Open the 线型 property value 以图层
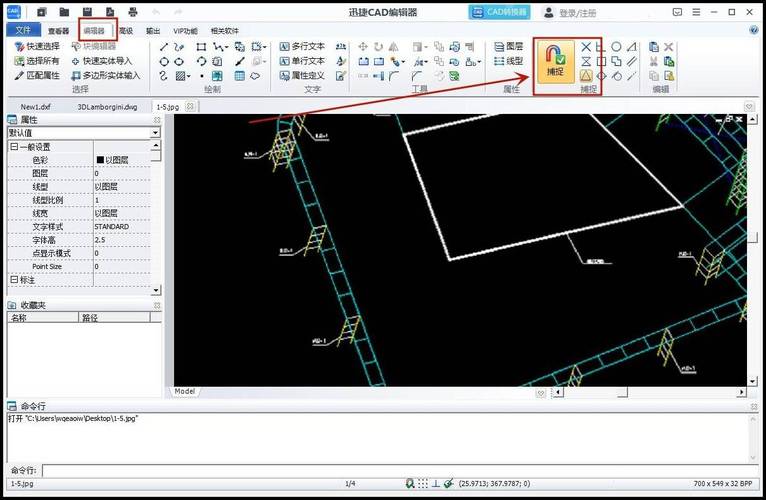This screenshot has width=766, height=500. point(122,187)
